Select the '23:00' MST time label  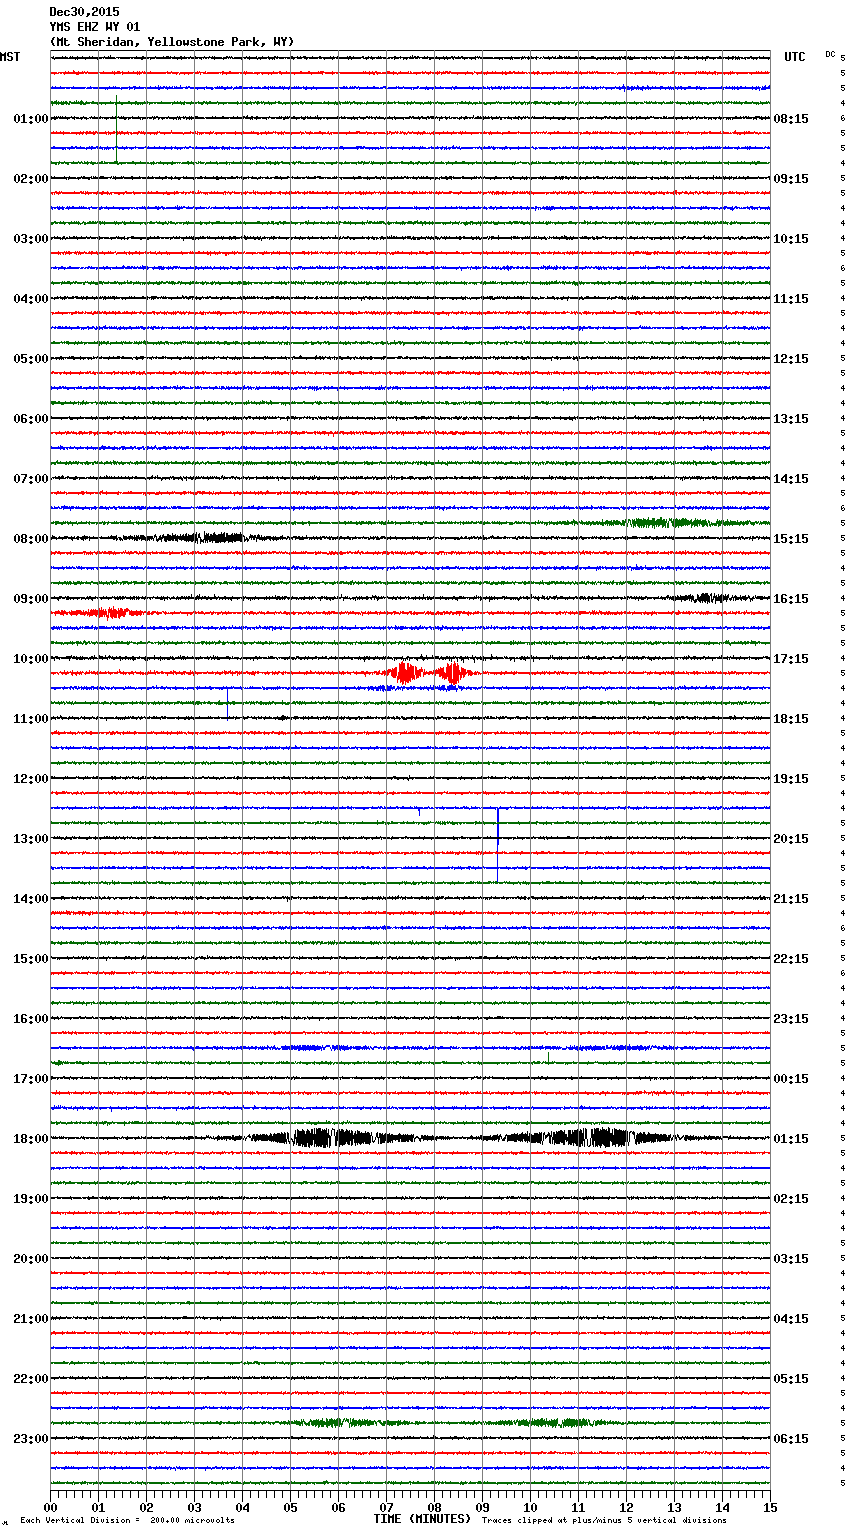(31, 1439)
